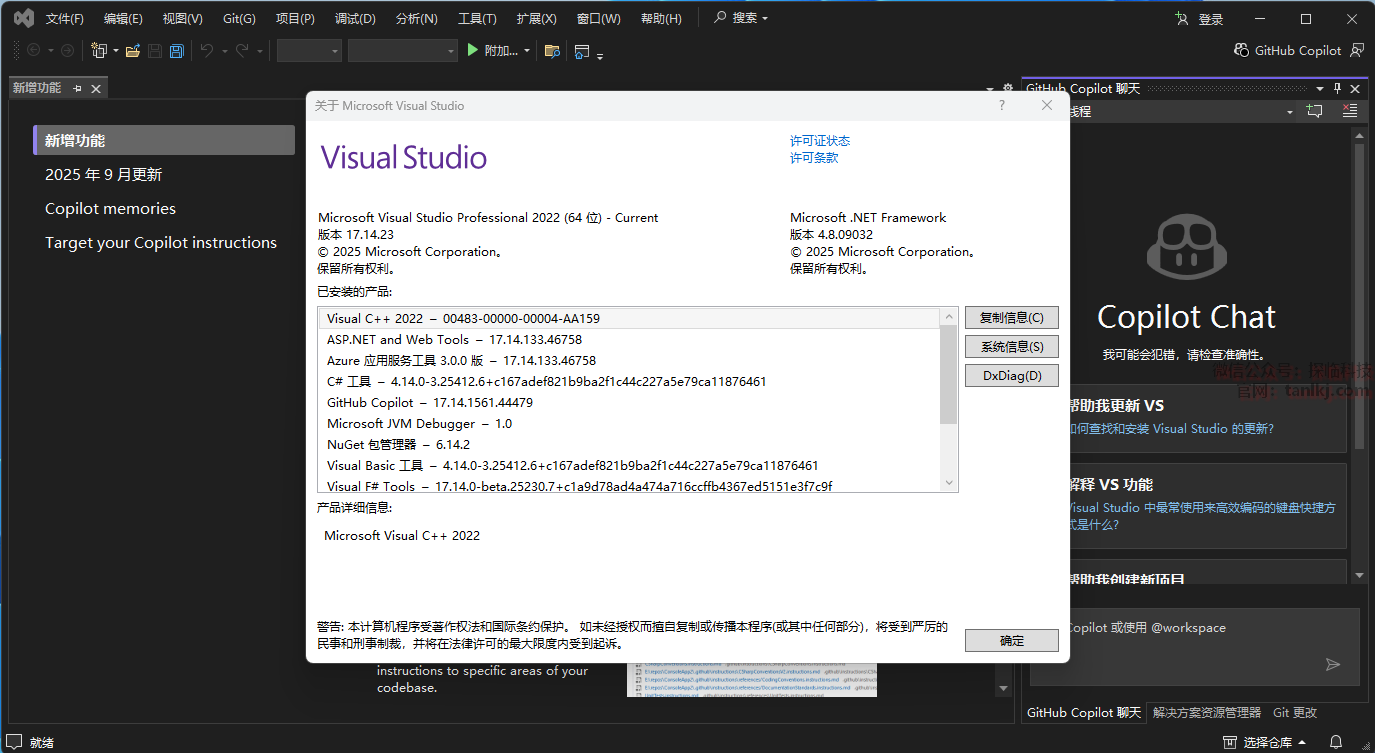Expand the 附加 debug target dropdown arrow
Viewport: 1375px width, 753px height.
pyautogui.click(x=527, y=51)
